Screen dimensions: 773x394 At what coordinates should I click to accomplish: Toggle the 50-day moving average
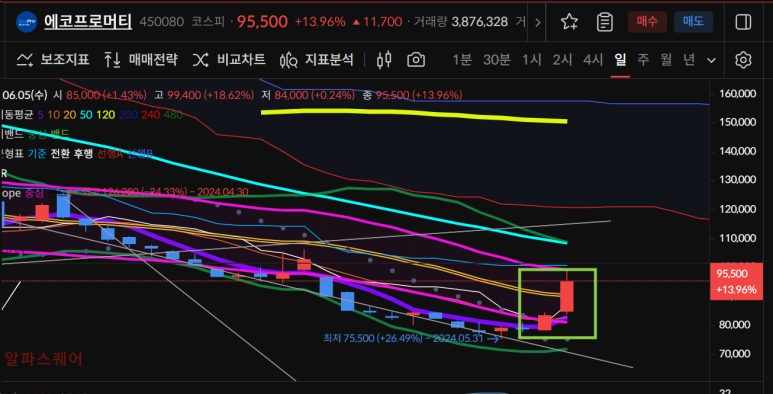click(86, 115)
